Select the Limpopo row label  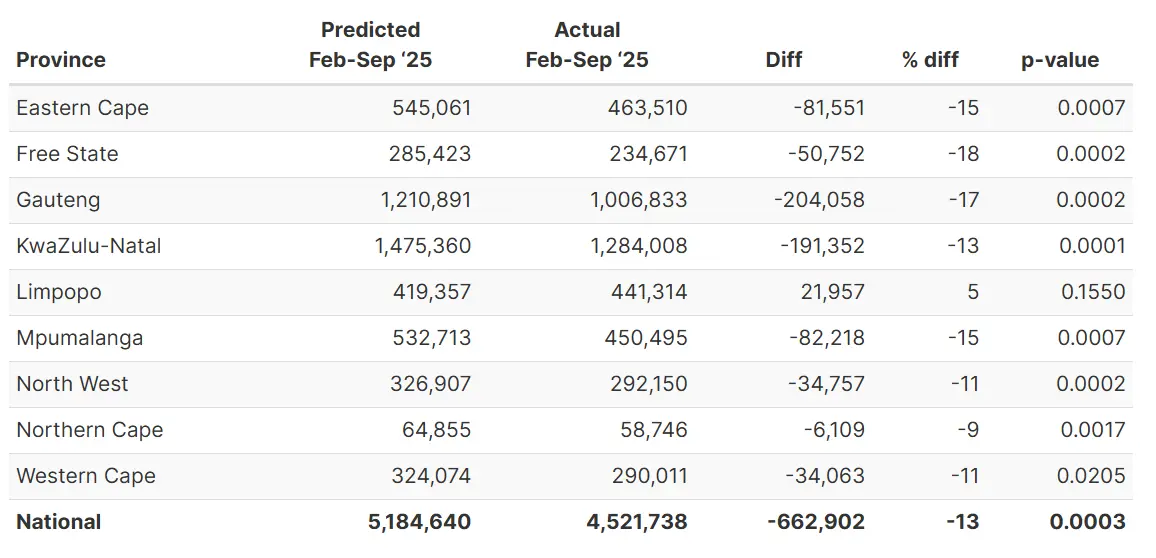(58, 292)
